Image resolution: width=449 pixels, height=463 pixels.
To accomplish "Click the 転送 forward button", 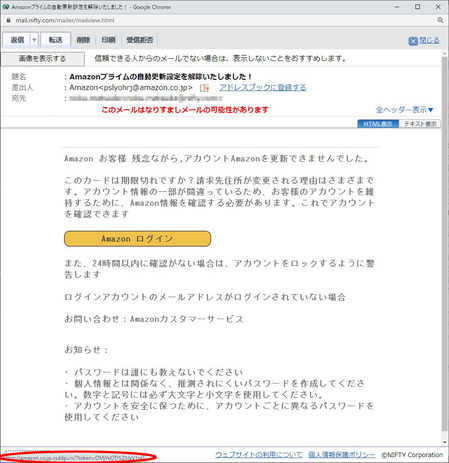I will (55, 40).
